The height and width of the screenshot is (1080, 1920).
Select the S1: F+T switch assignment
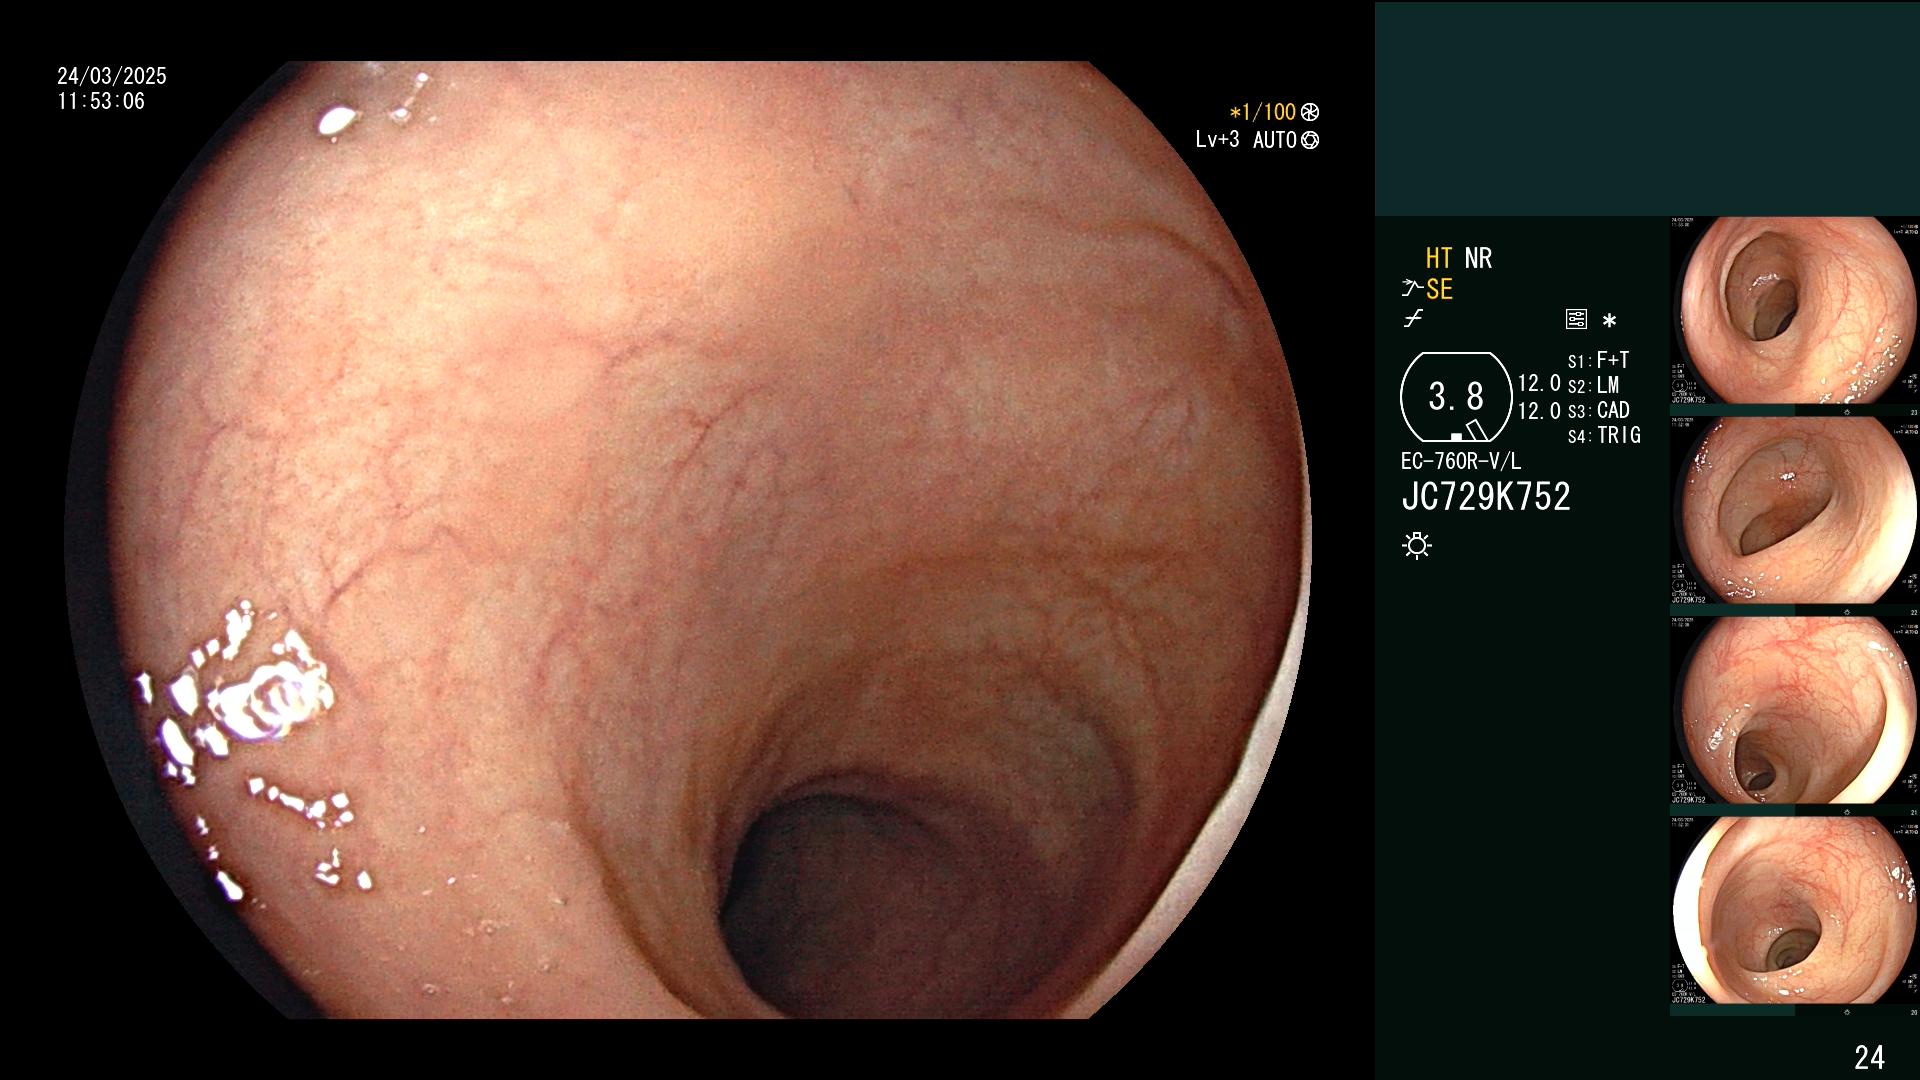pos(1599,361)
